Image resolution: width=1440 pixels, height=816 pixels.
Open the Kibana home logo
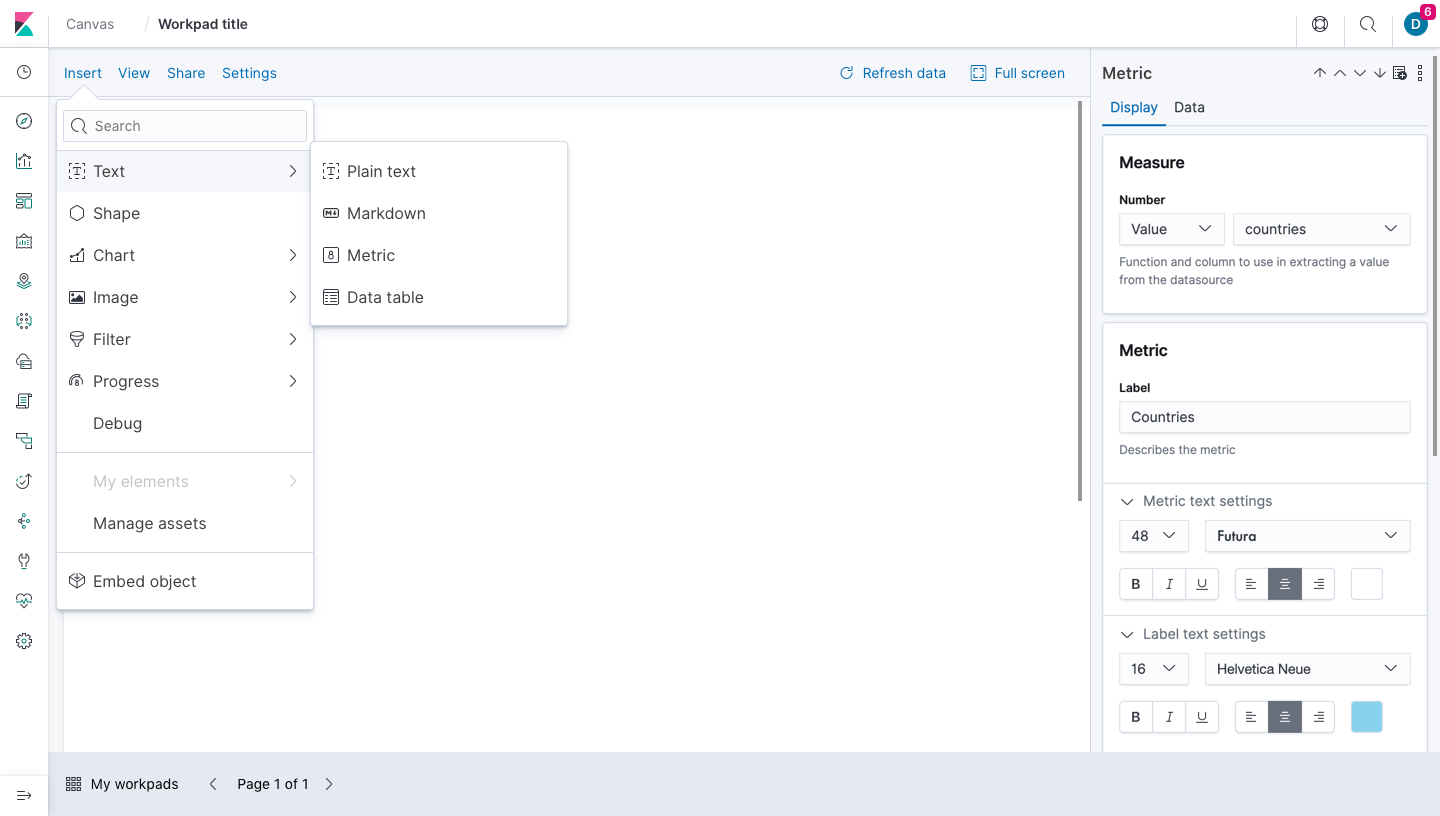click(x=24, y=24)
